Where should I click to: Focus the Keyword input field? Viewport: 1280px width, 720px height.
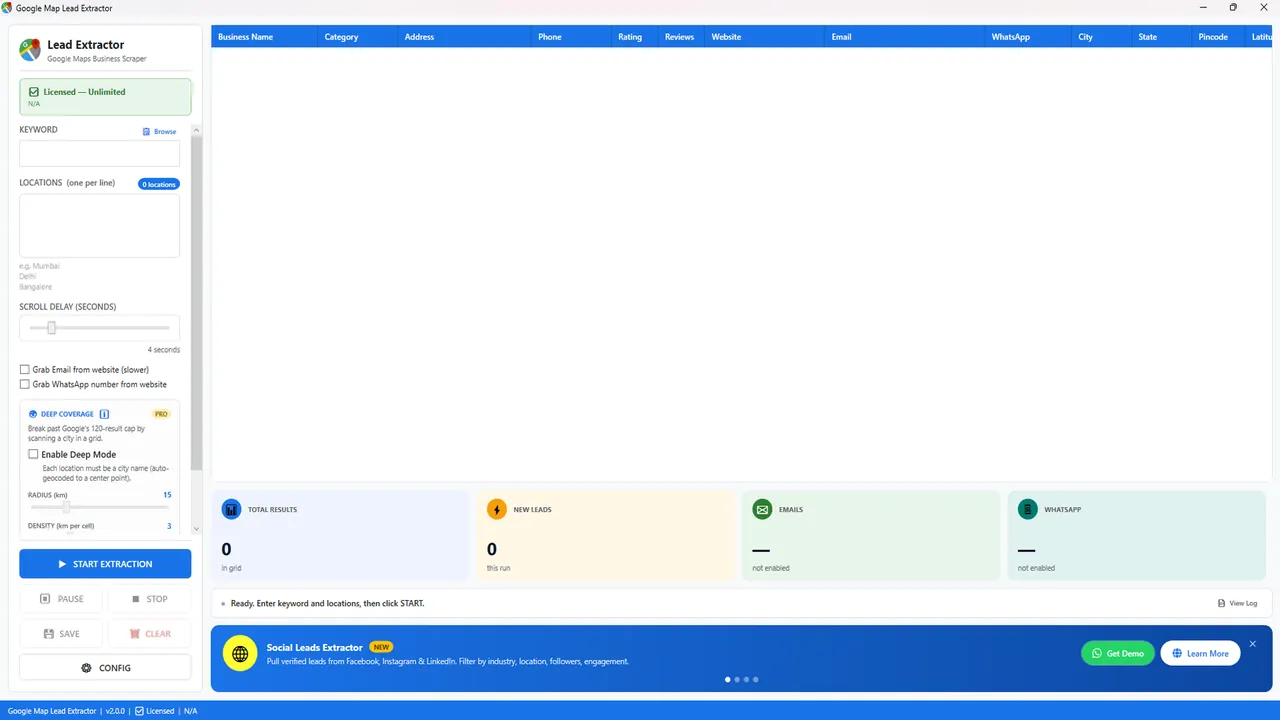pyautogui.click(x=100, y=153)
